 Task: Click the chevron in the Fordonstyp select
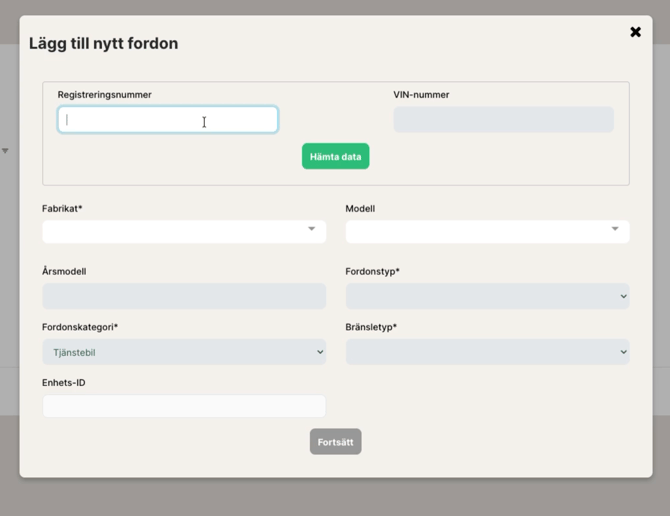623,296
